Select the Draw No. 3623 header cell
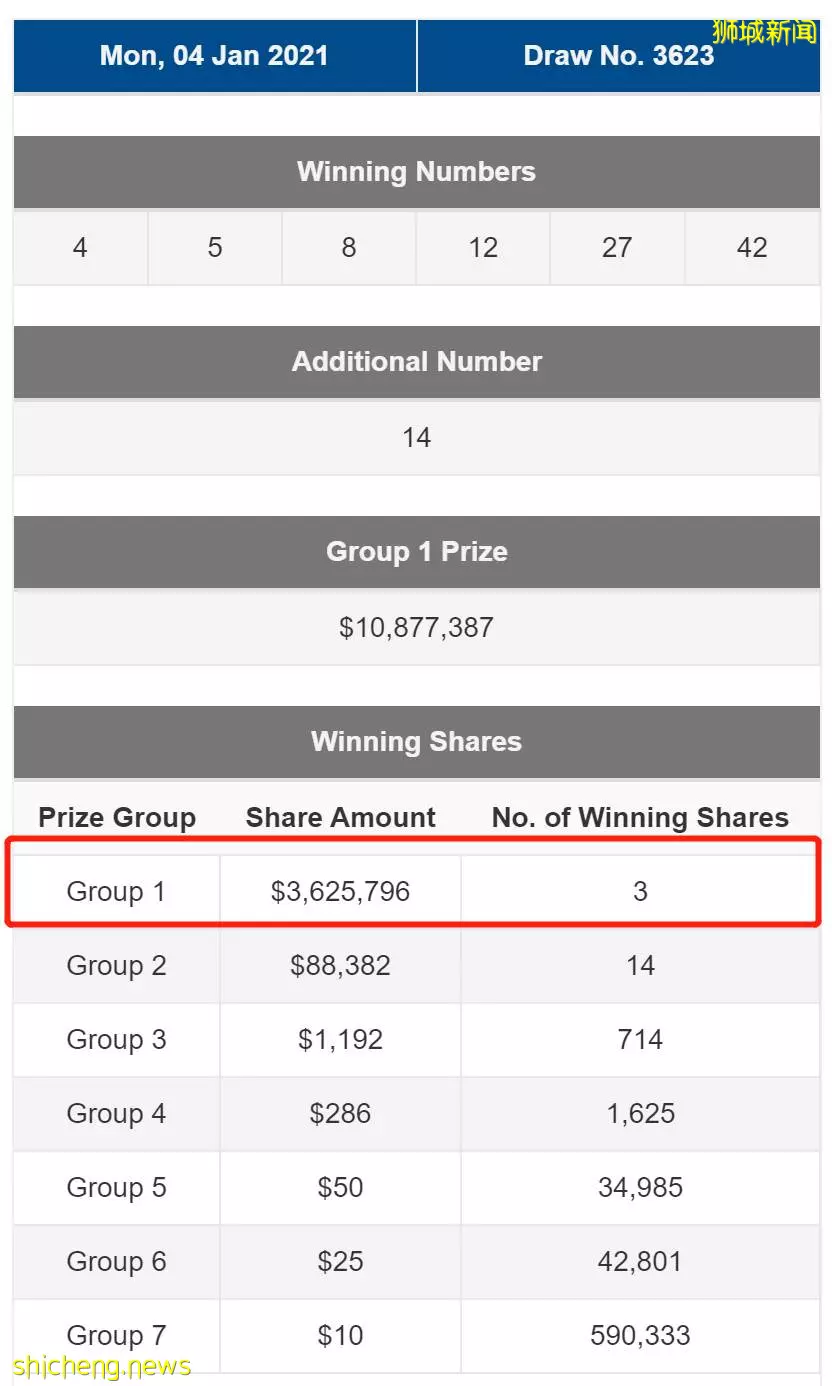The height and width of the screenshot is (1386, 832). [619, 55]
